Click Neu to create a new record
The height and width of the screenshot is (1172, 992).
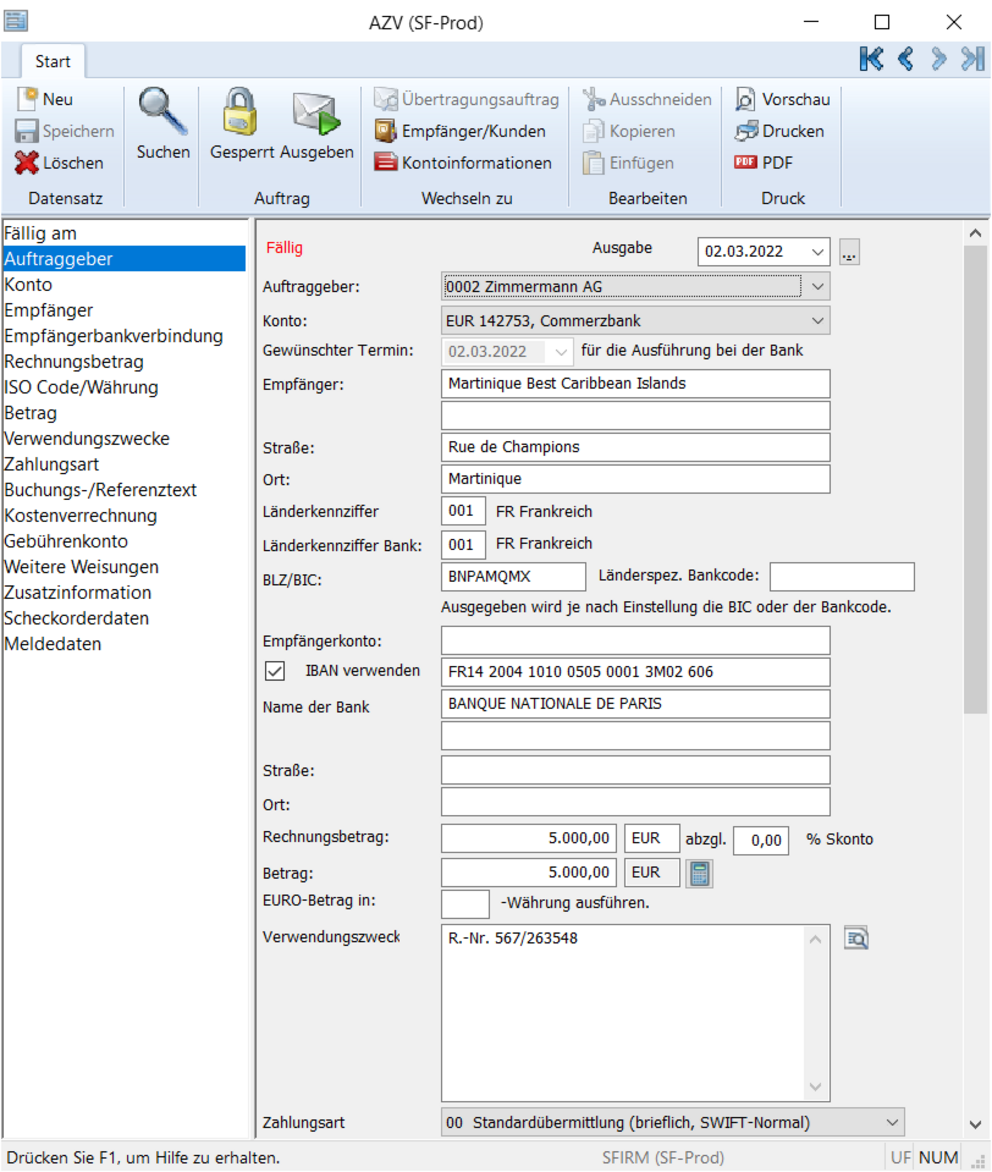41,98
